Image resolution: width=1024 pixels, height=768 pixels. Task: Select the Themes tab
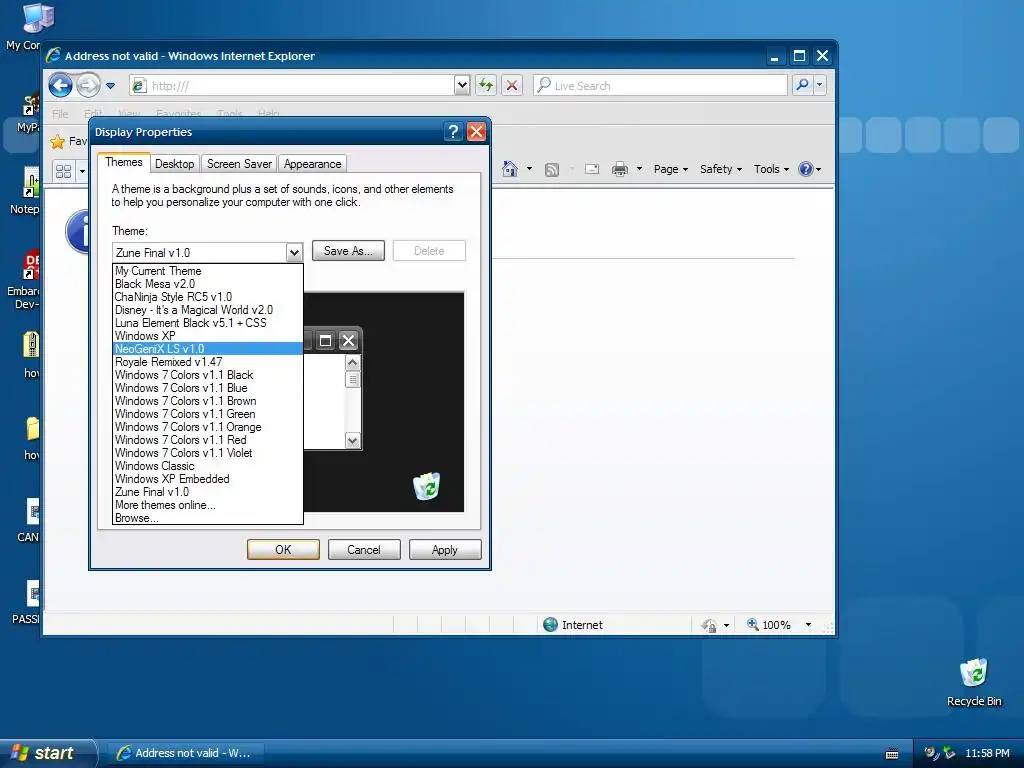(x=124, y=162)
